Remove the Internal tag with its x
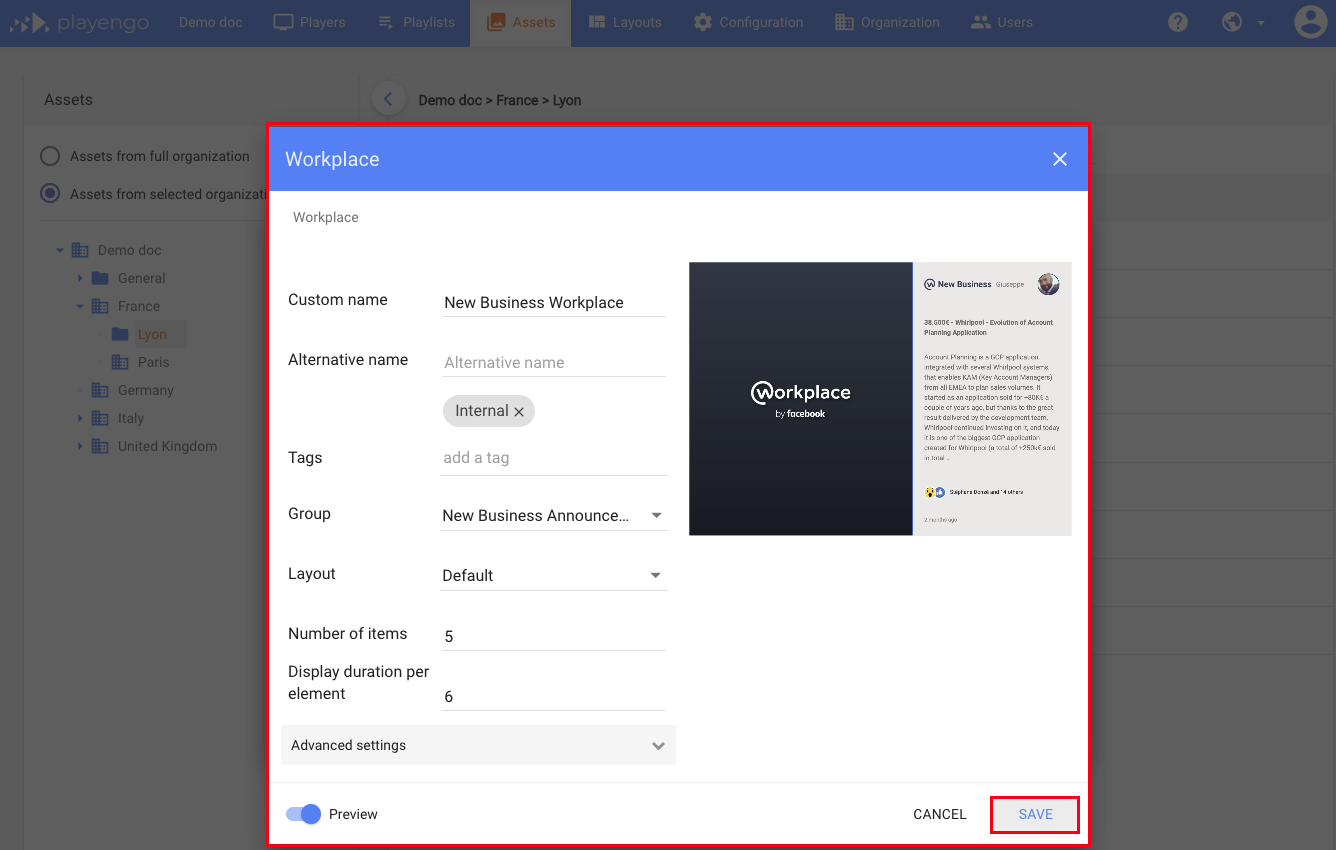The image size is (1336, 850). (519, 412)
